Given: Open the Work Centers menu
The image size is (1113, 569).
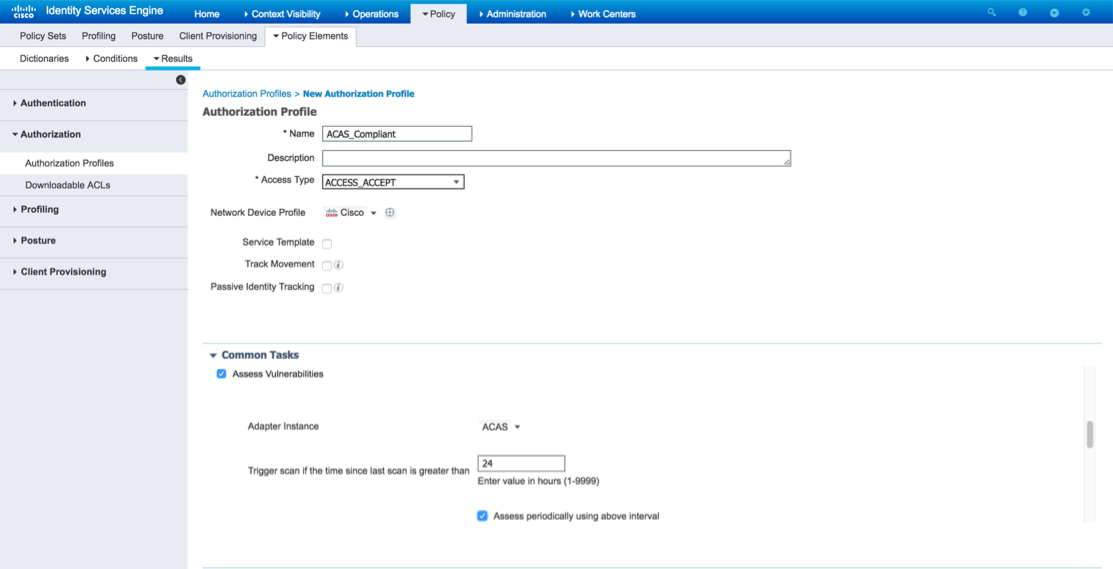Looking at the screenshot, I should (603, 13).
